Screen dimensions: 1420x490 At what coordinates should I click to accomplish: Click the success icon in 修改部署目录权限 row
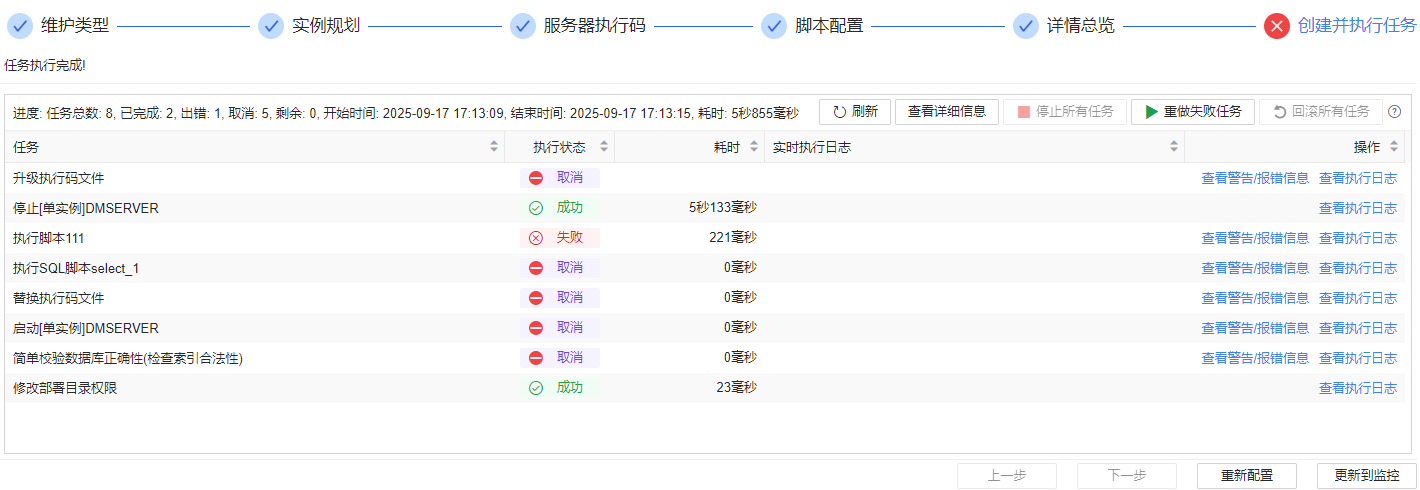pyautogui.click(x=536, y=388)
